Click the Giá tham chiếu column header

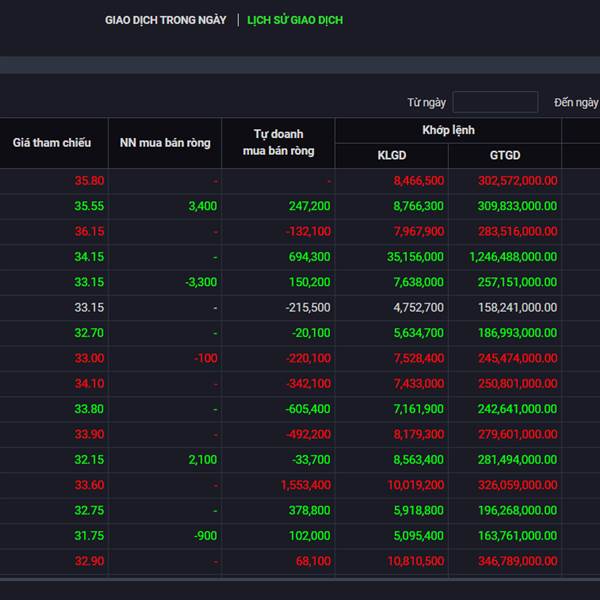pyautogui.click(x=52, y=143)
